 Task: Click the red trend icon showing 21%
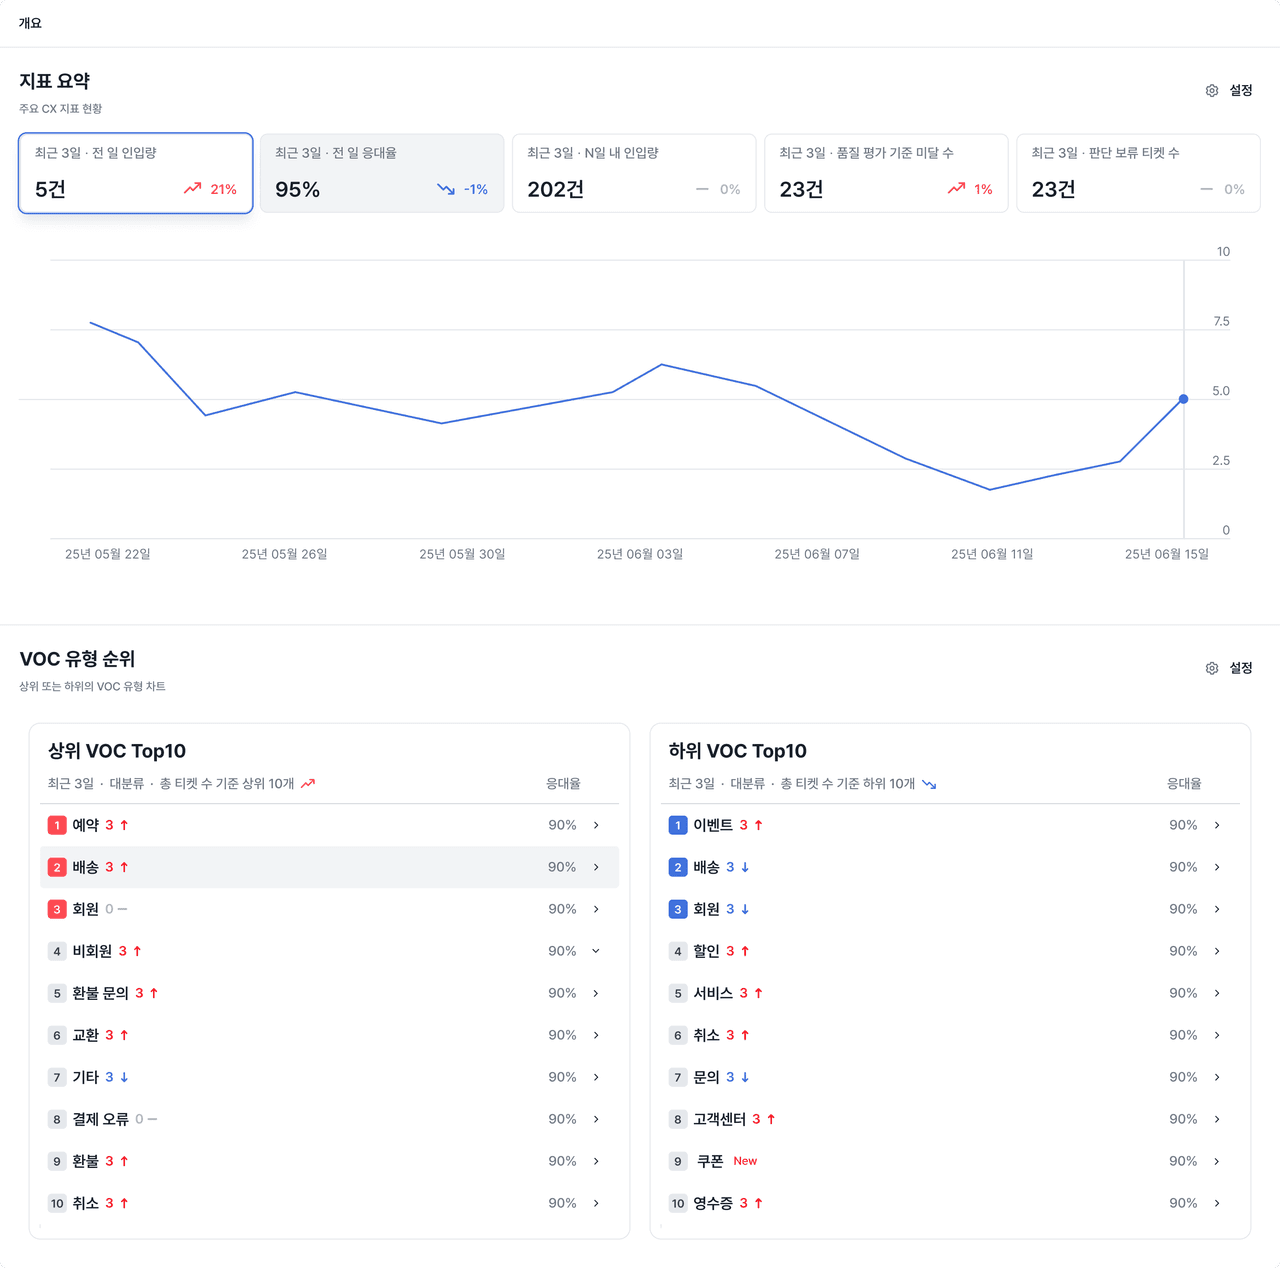click(x=192, y=189)
